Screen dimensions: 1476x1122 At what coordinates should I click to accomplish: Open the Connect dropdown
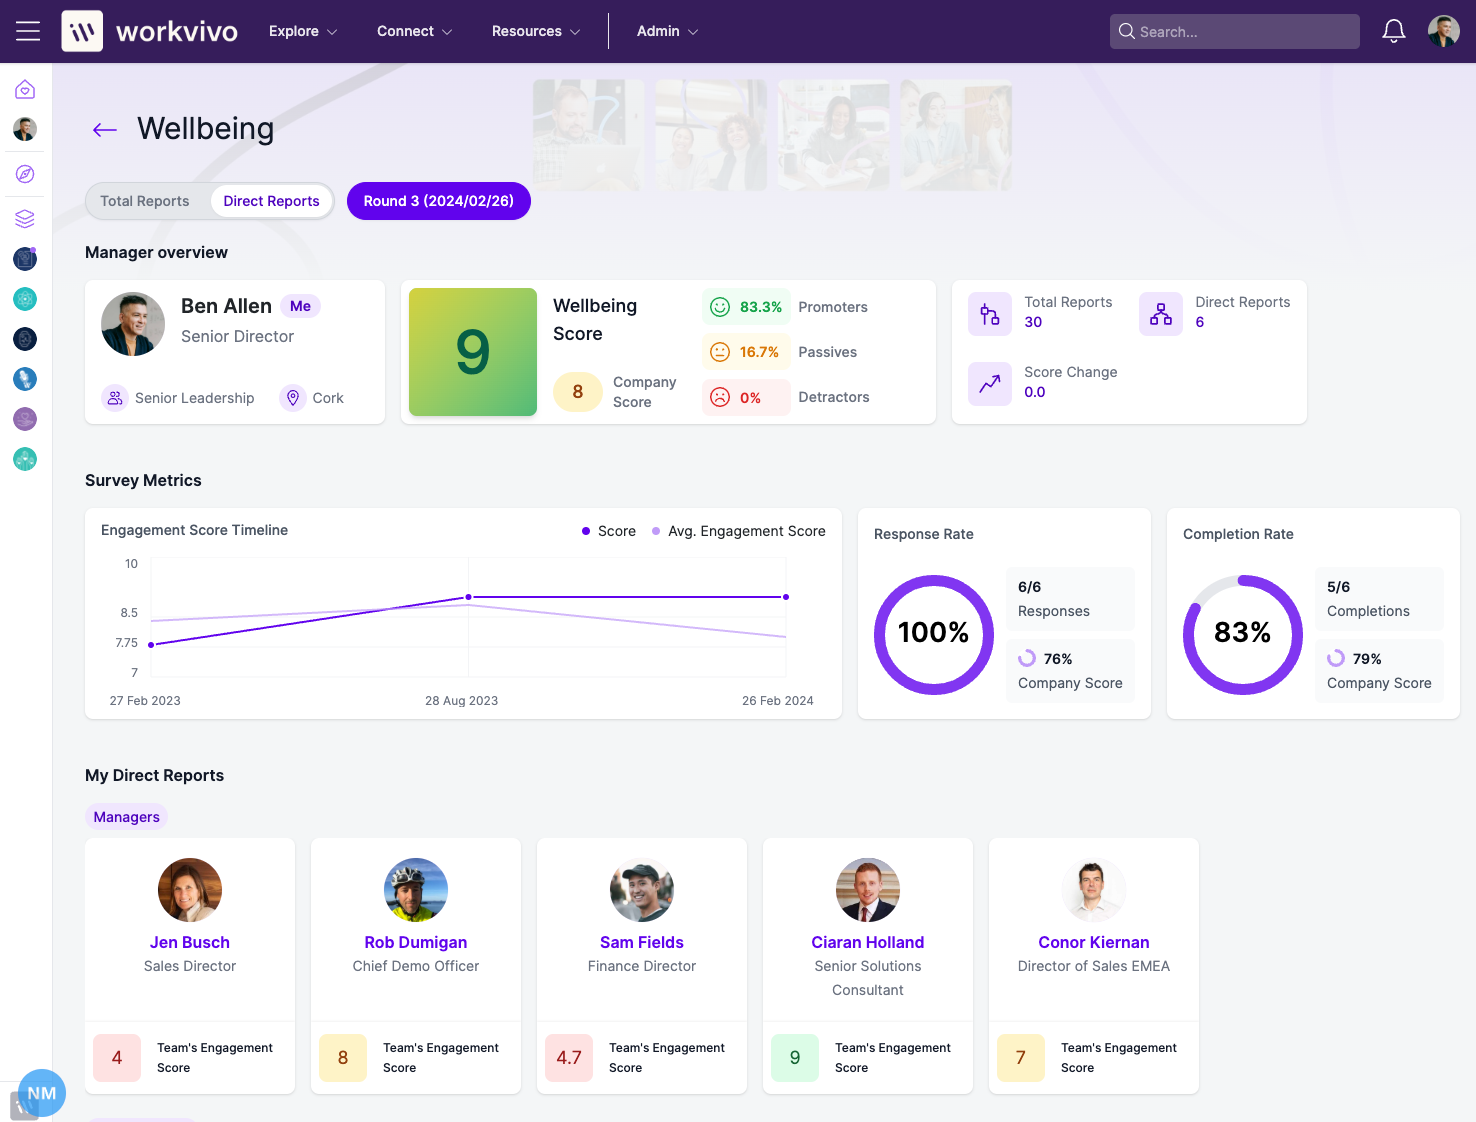coord(414,31)
